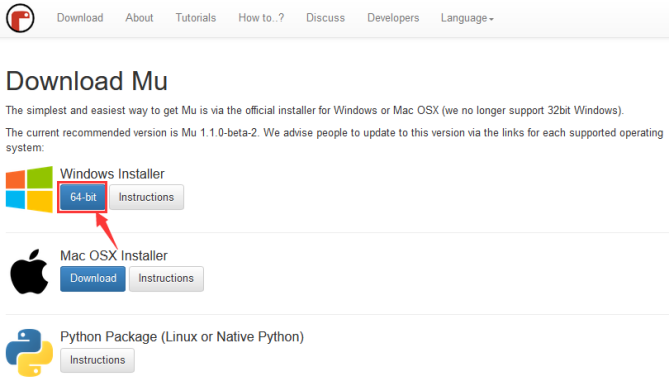Click the Windows 64-bit download button
669x381 pixels.
point(83,197)
